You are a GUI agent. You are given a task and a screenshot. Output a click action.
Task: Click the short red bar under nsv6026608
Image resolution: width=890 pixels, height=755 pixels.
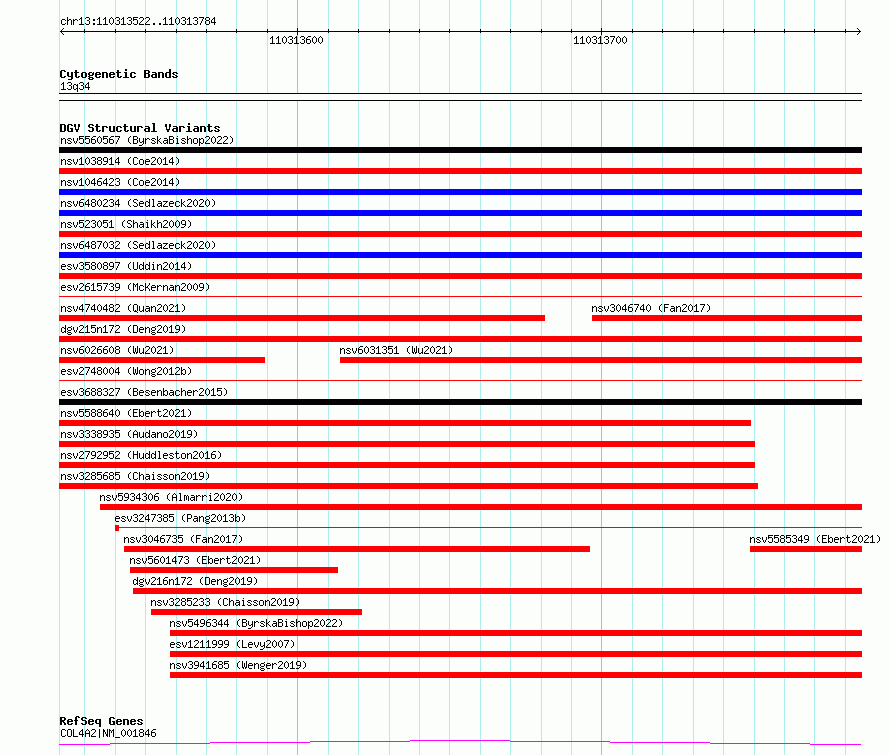pyautogui.click(x=162, y=360)
